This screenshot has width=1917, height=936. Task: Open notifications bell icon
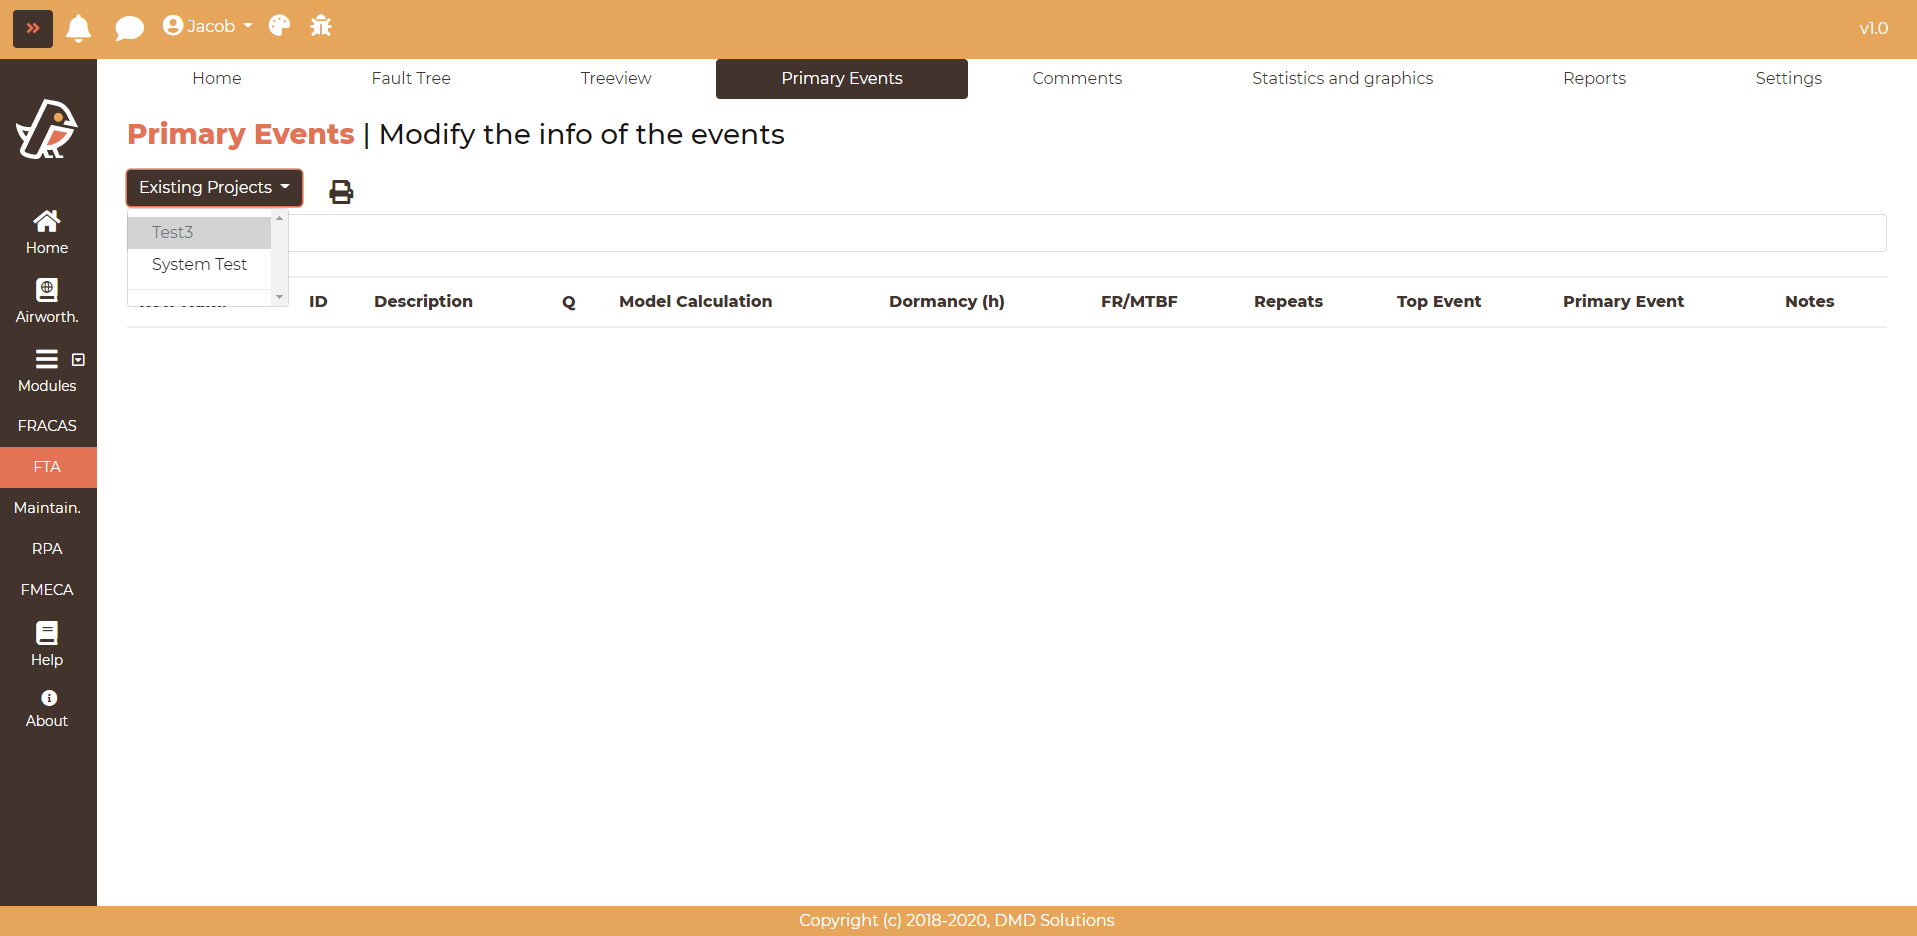click(78, 28)
